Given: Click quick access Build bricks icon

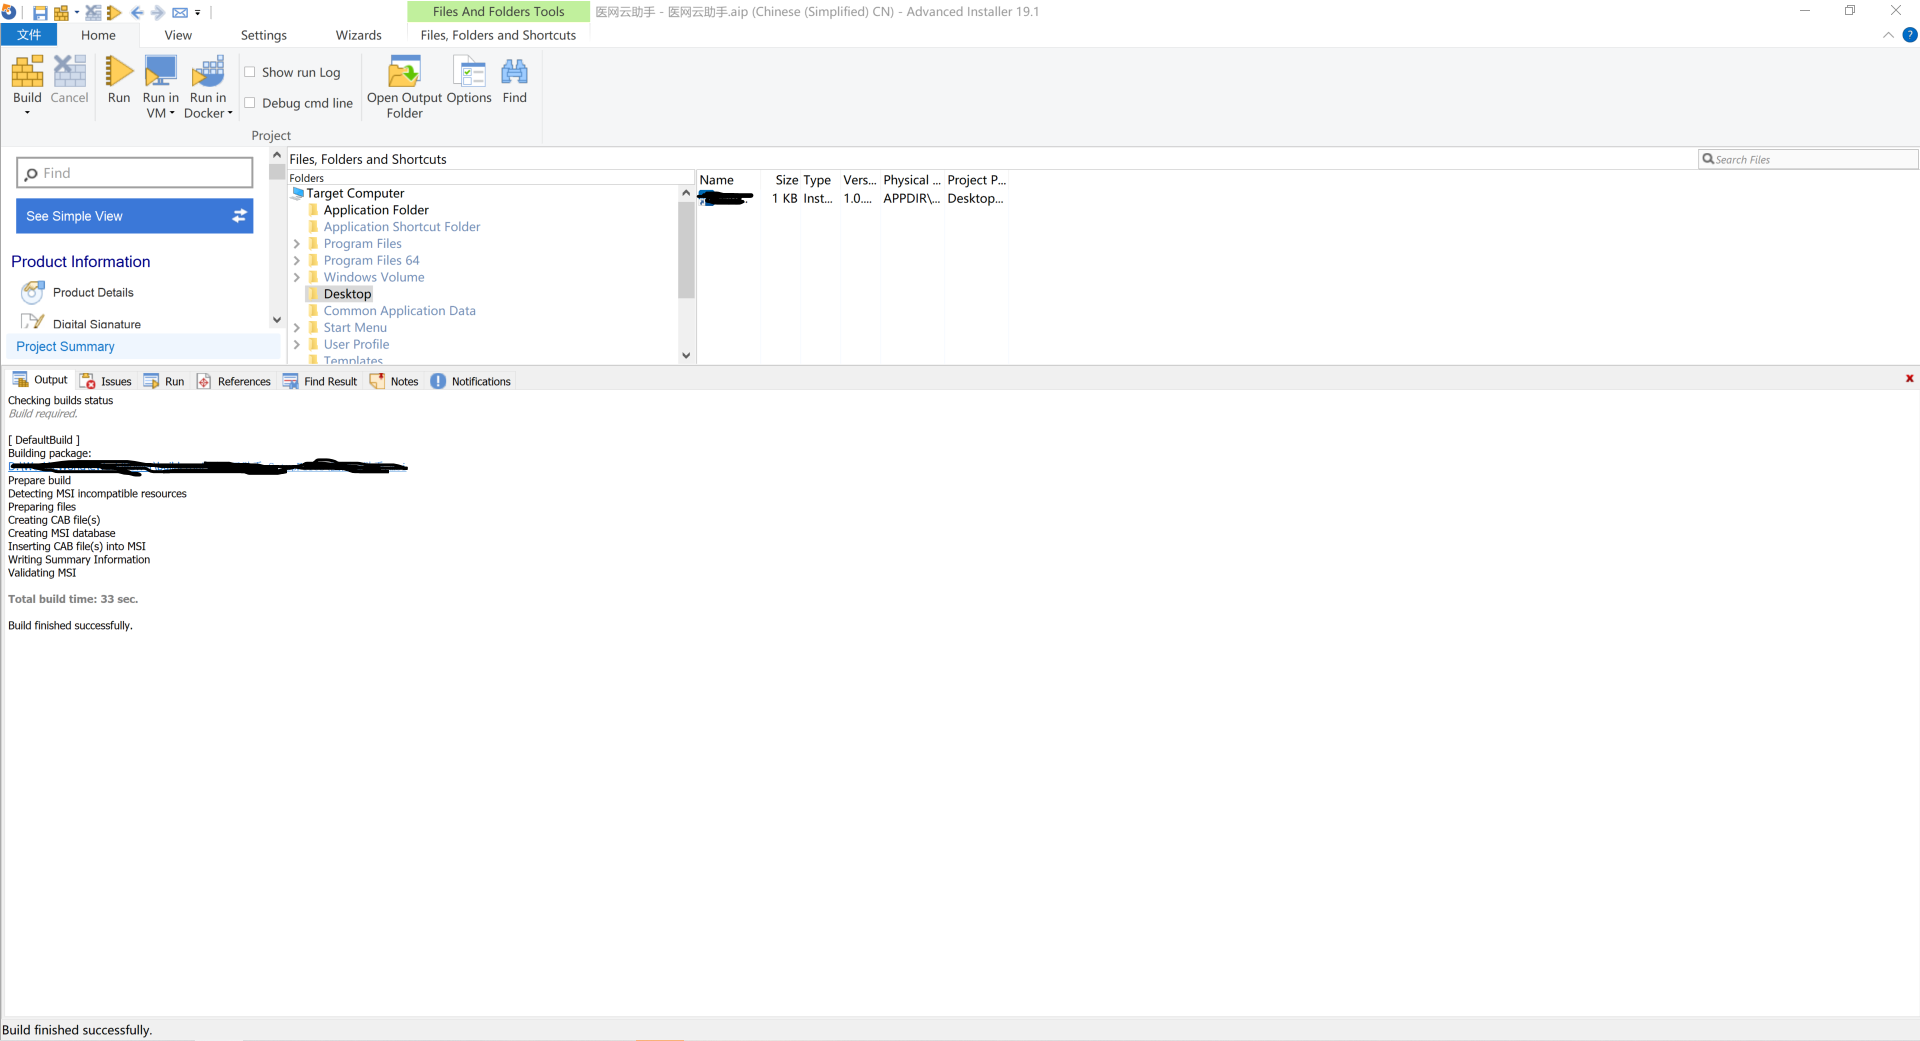Looking at the screenshot, I should 61,12.
